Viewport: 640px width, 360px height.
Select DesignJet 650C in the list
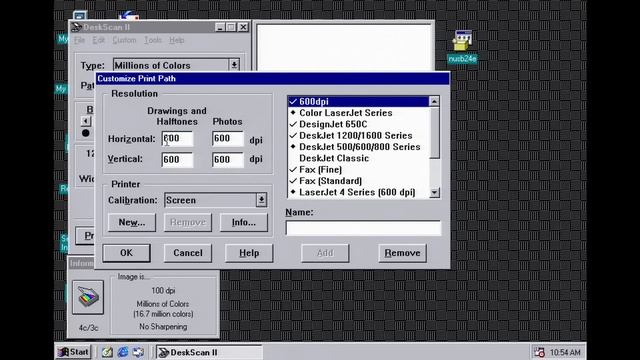358,124
